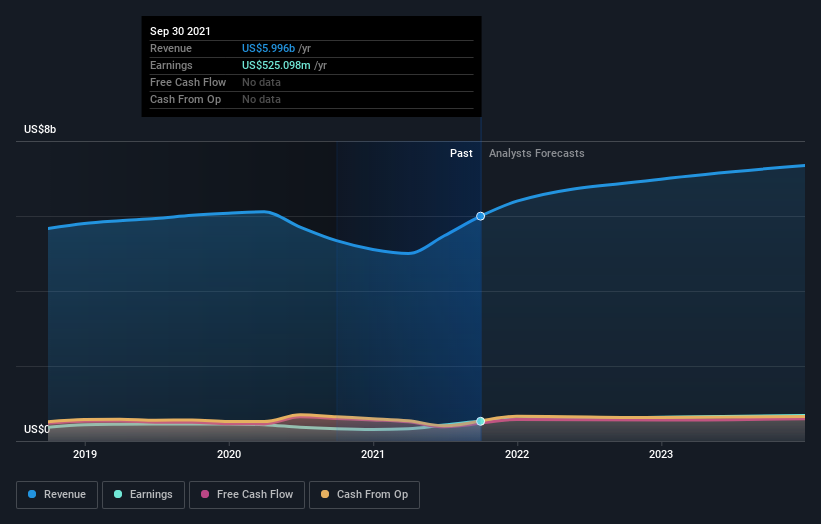Click the 2023 x-axis label
The width and height of the screenshot is (821, 524).
[661, 454]
